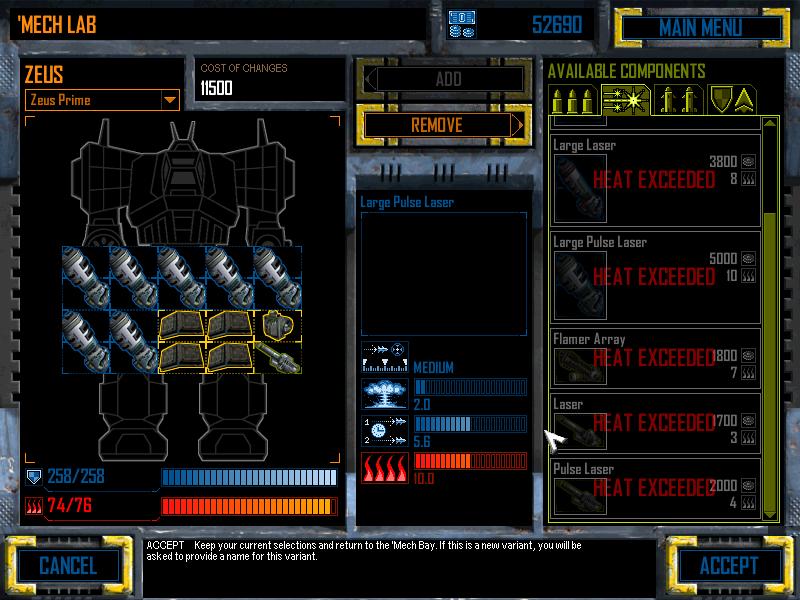Click the resource points icon near 52690

(462, 24)
